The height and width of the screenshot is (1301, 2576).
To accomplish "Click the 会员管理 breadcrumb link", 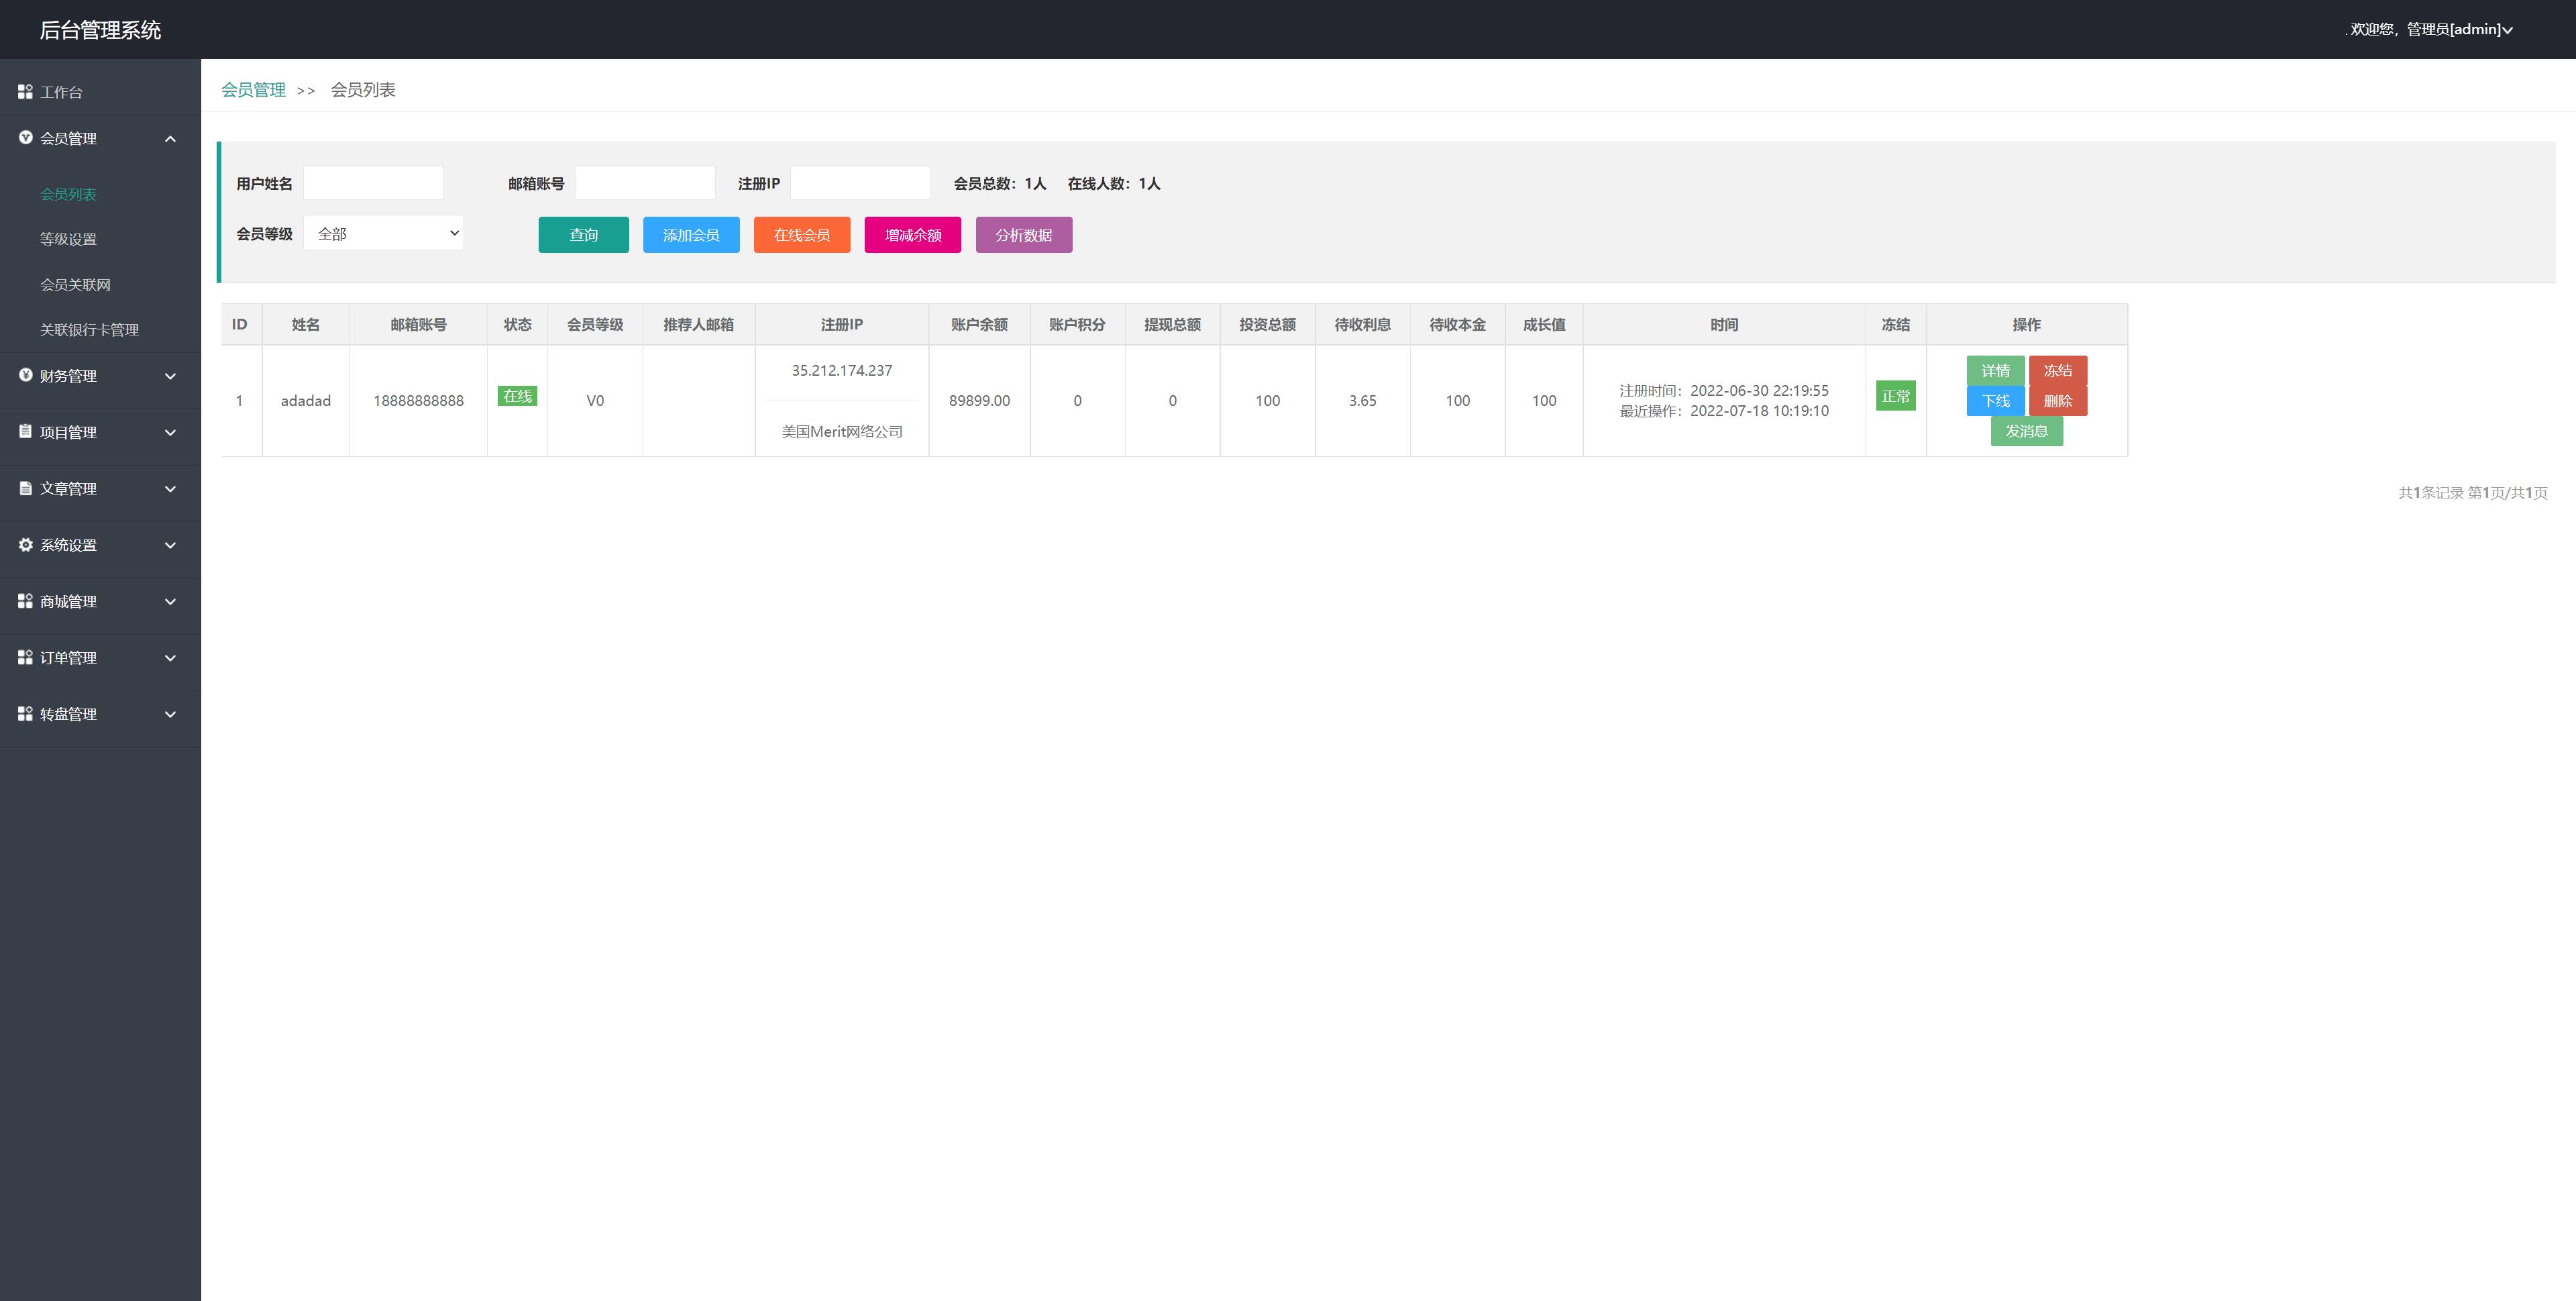I will pos(253,90).
